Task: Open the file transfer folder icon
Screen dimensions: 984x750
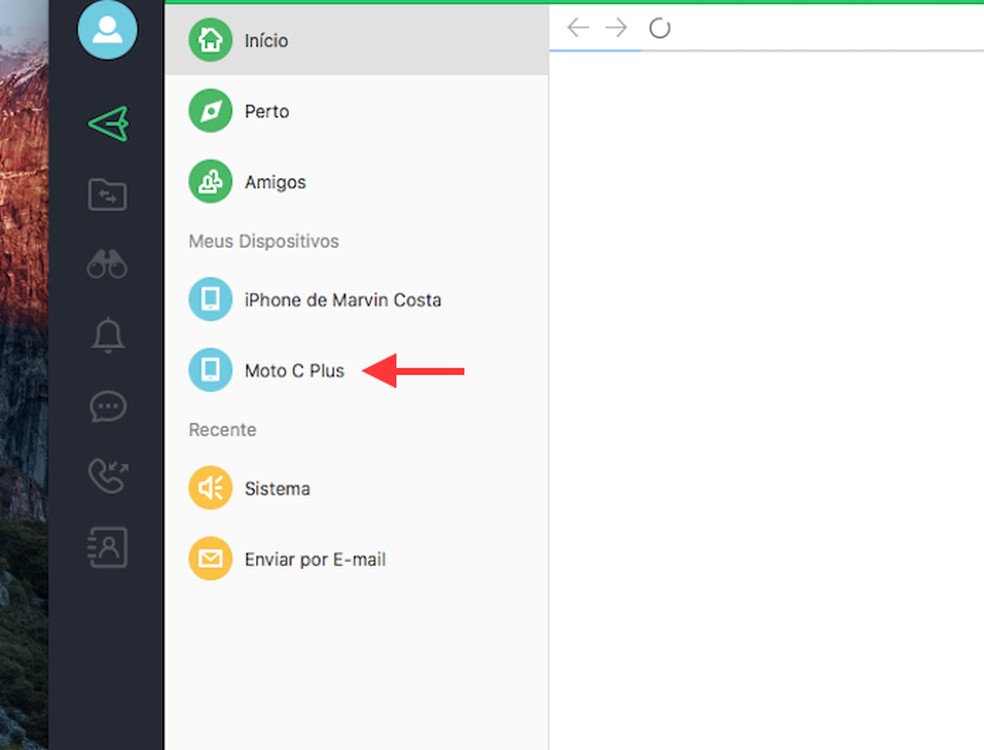Action: (107, 195)
